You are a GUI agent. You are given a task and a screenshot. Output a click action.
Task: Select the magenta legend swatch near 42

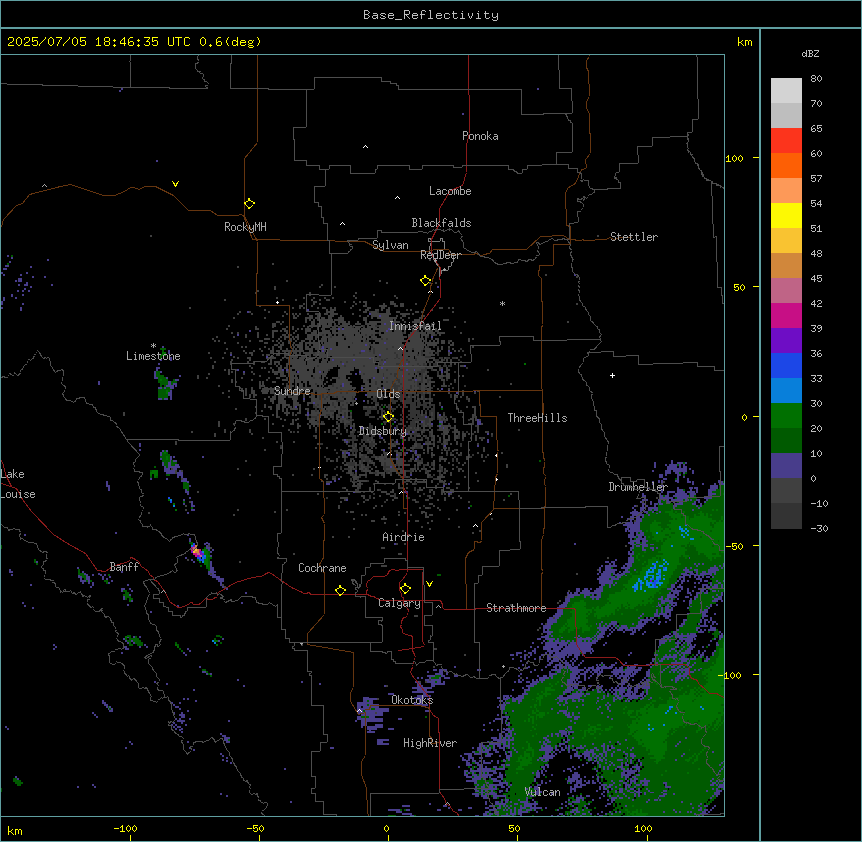tap(786, 315)
